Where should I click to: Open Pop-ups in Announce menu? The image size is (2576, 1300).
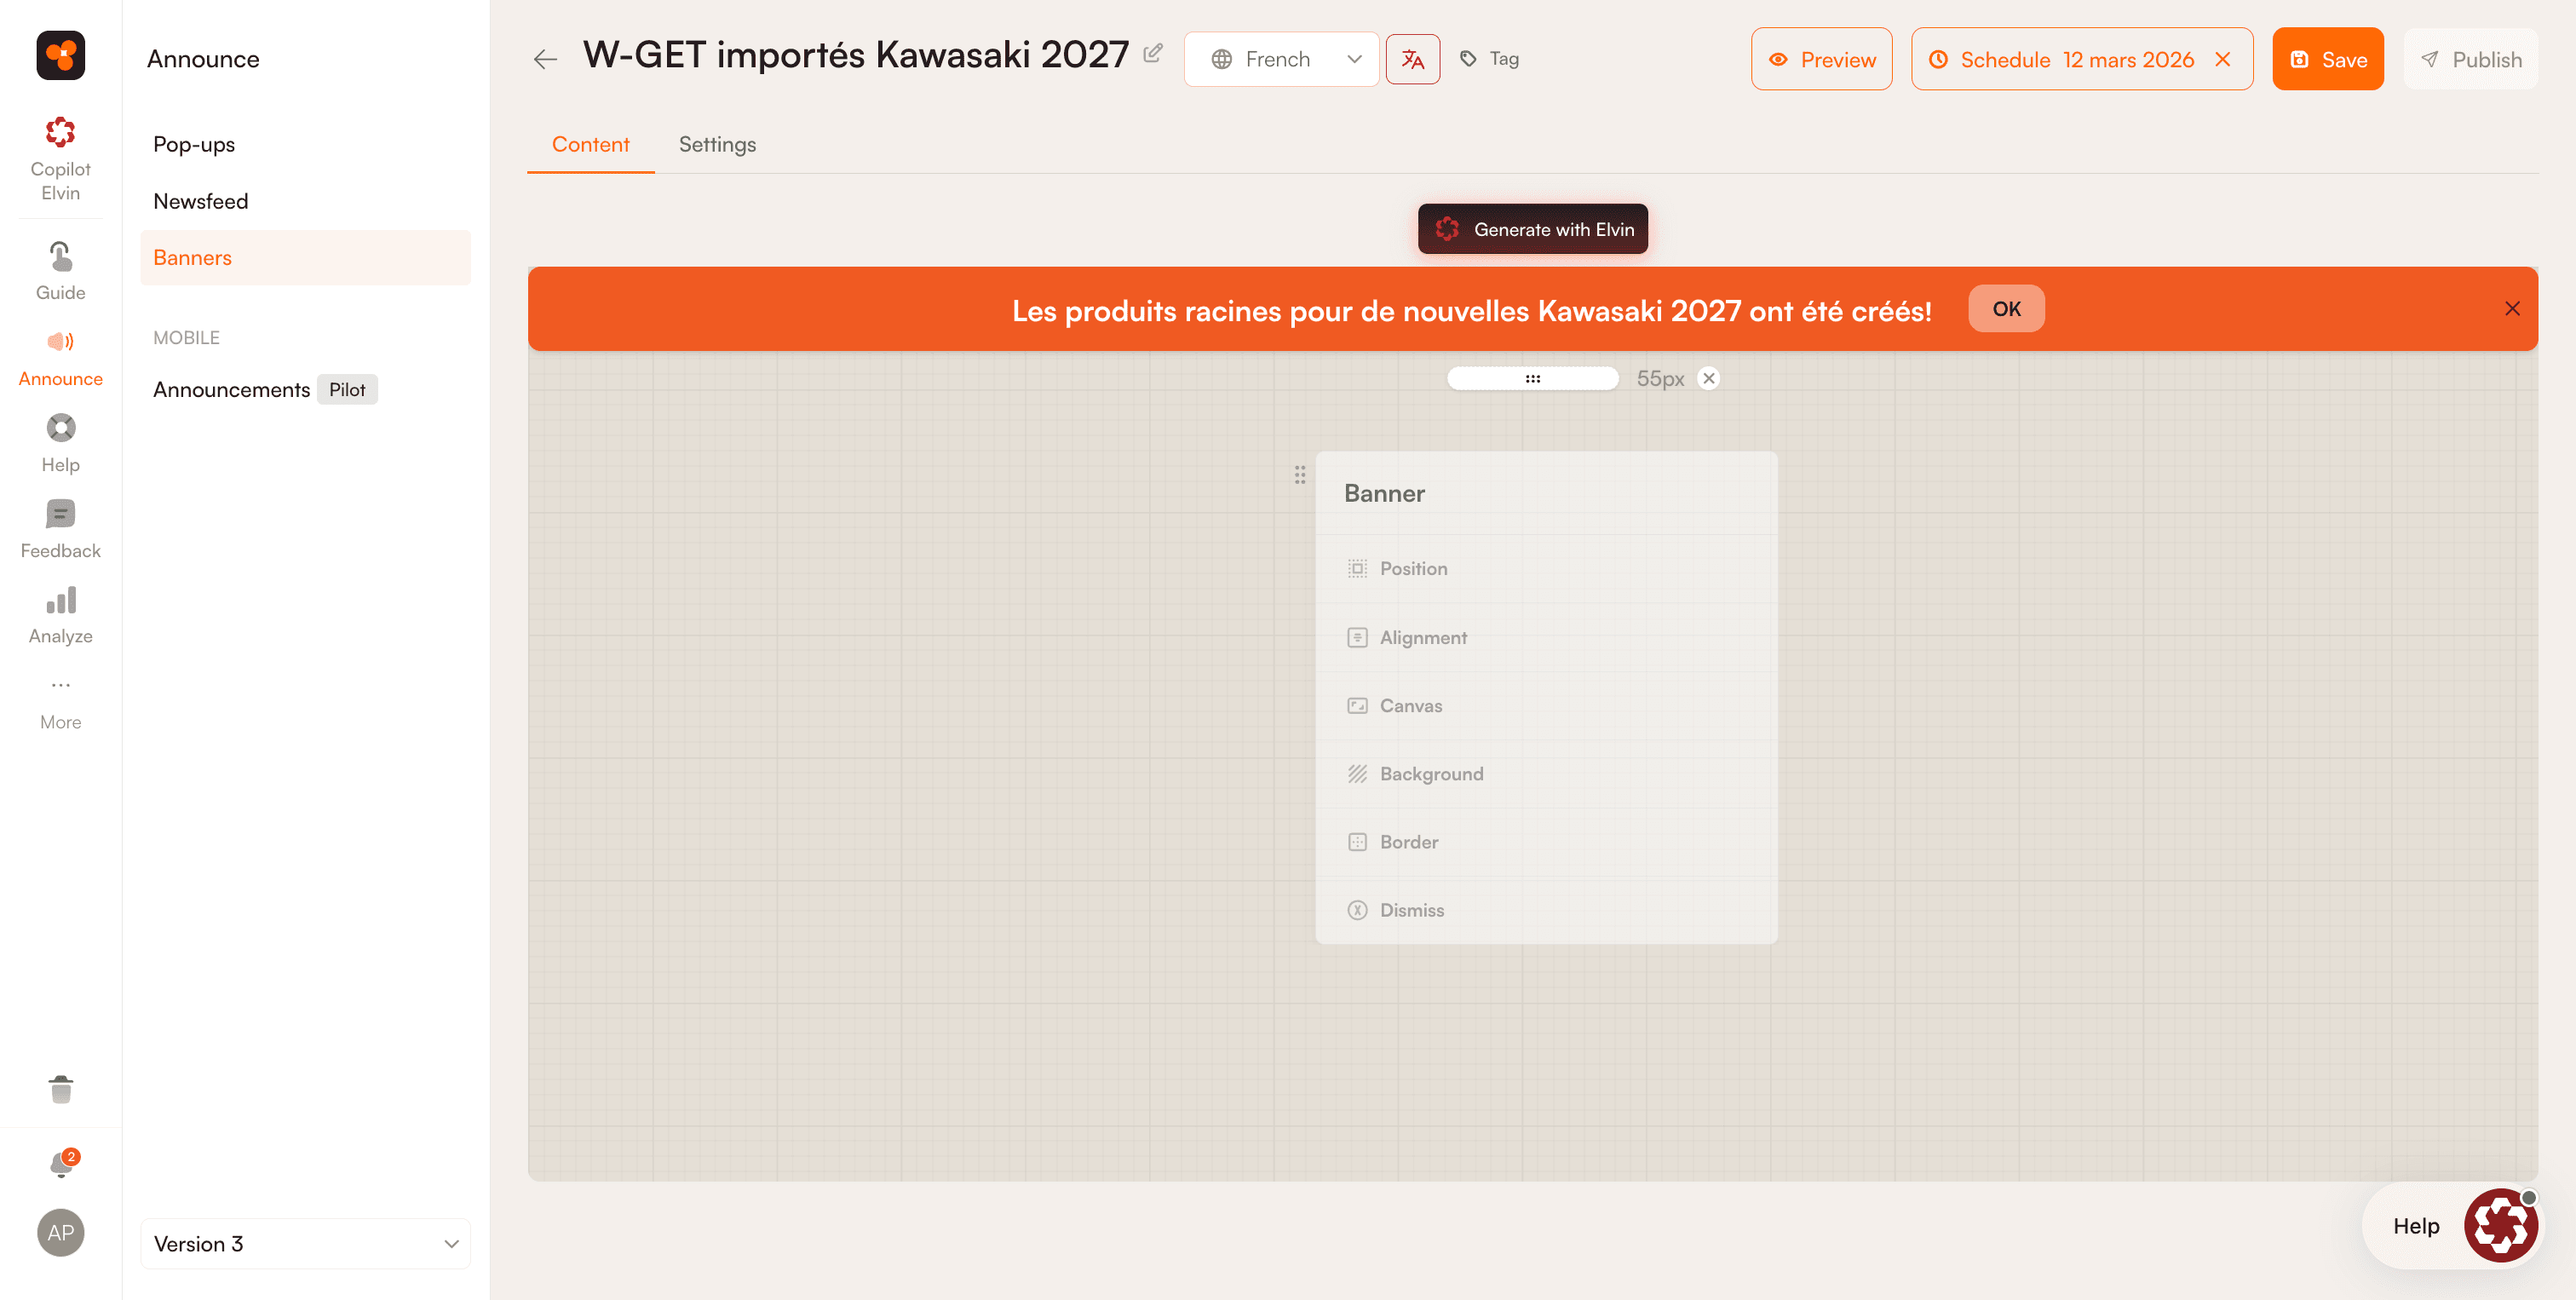click(x=305, y=144)
